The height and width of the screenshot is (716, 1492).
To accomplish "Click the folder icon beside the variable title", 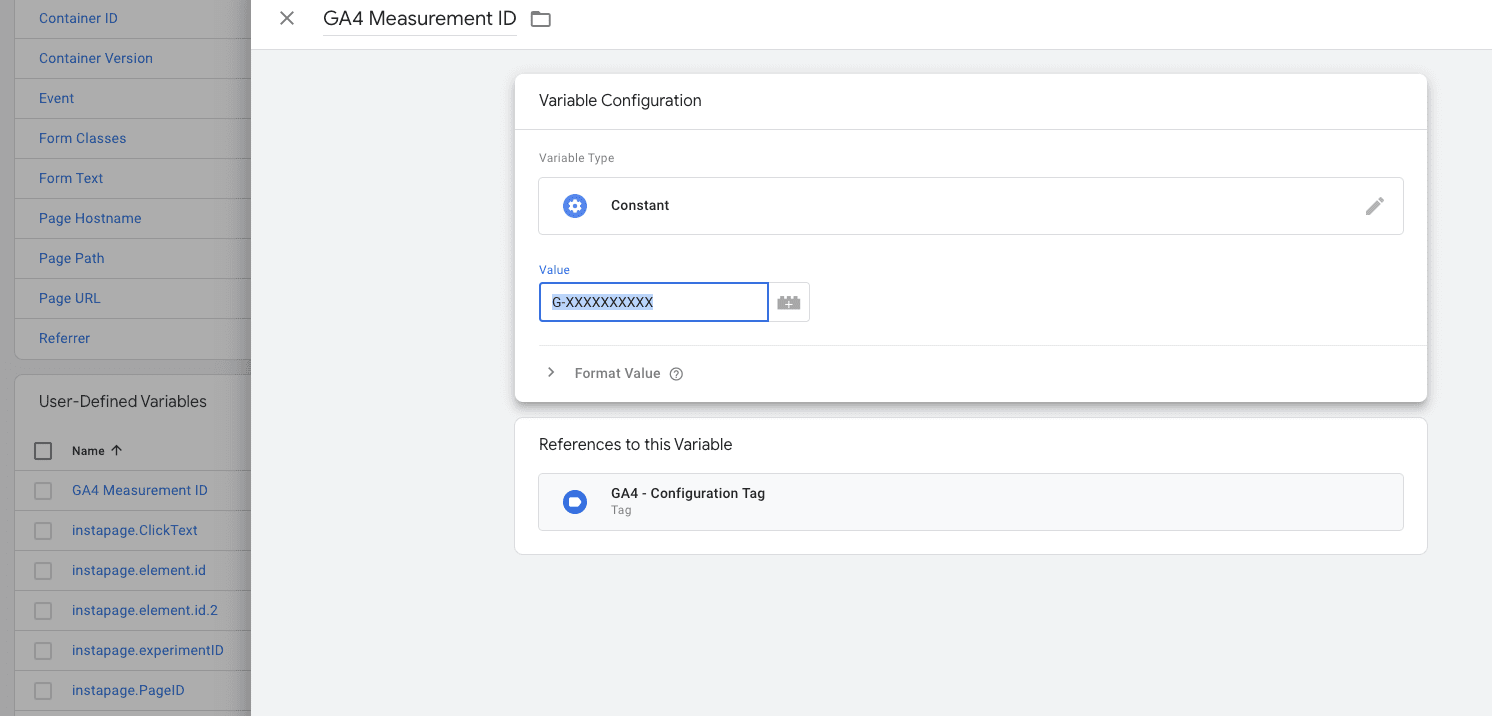I will pos(540,18).
